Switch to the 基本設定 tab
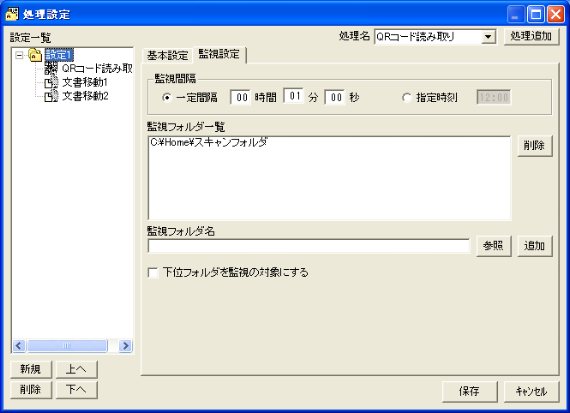This screenshot has height=413, width=570. (168, 56)
